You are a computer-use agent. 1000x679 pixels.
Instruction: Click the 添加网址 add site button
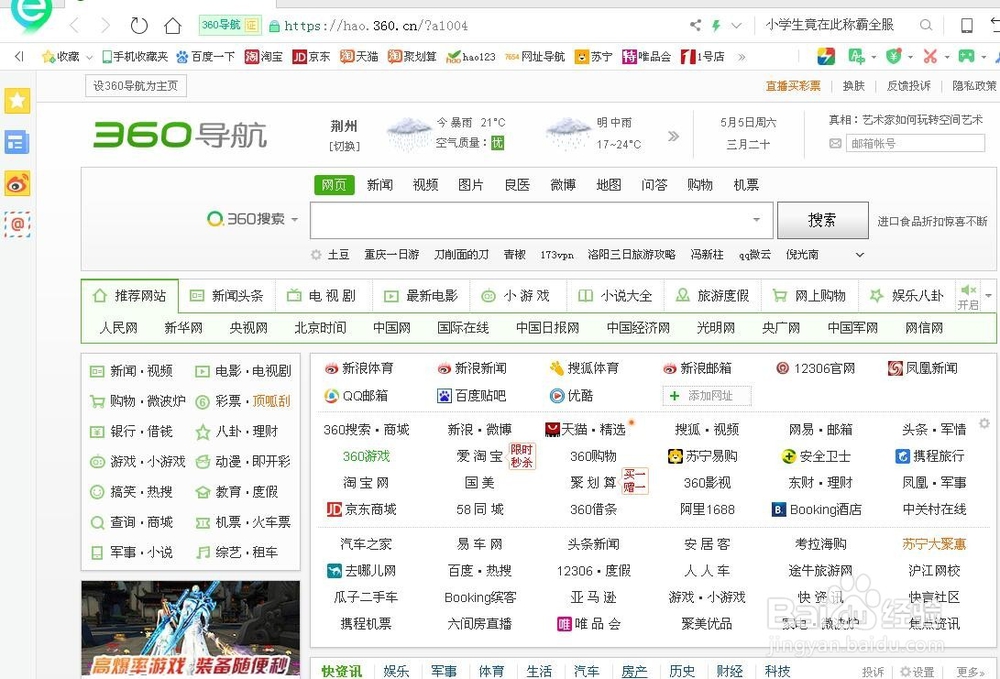coord(707,396)
